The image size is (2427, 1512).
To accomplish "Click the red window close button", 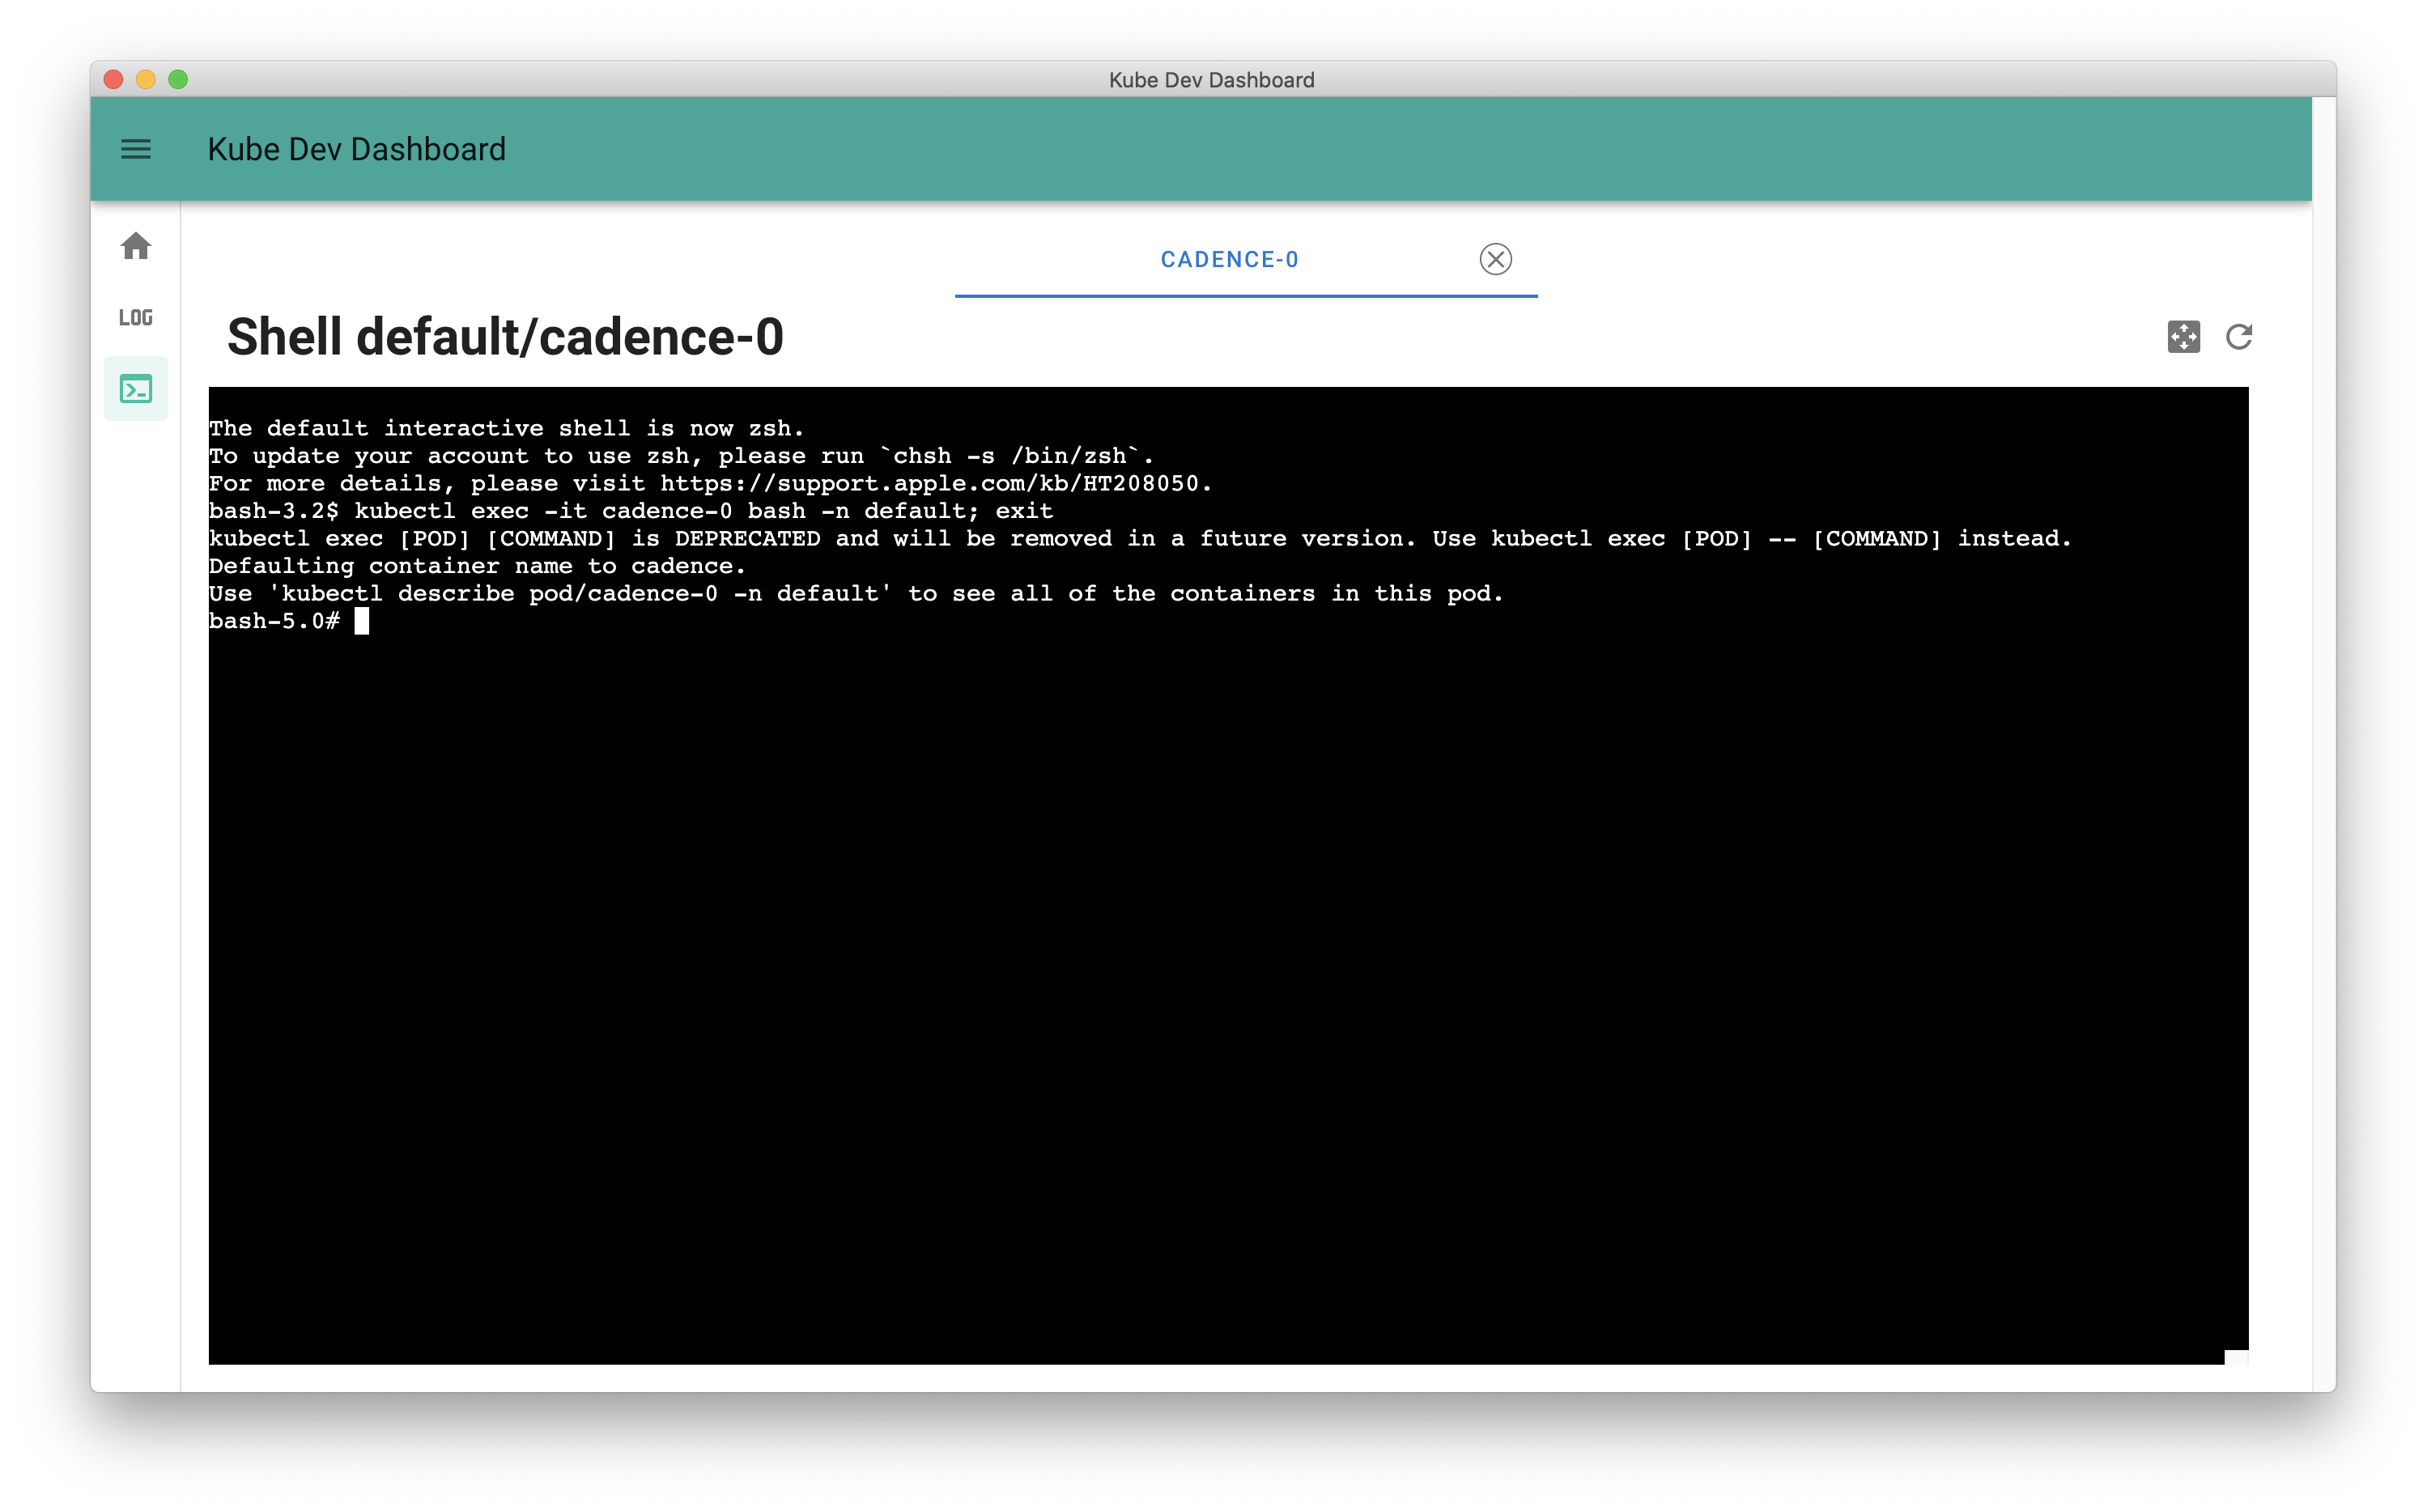I will 113,80.
